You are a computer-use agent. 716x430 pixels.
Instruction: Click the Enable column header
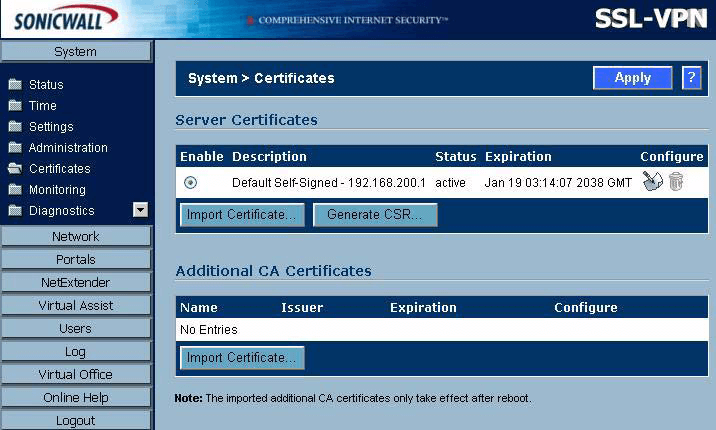tap(202, 157)
